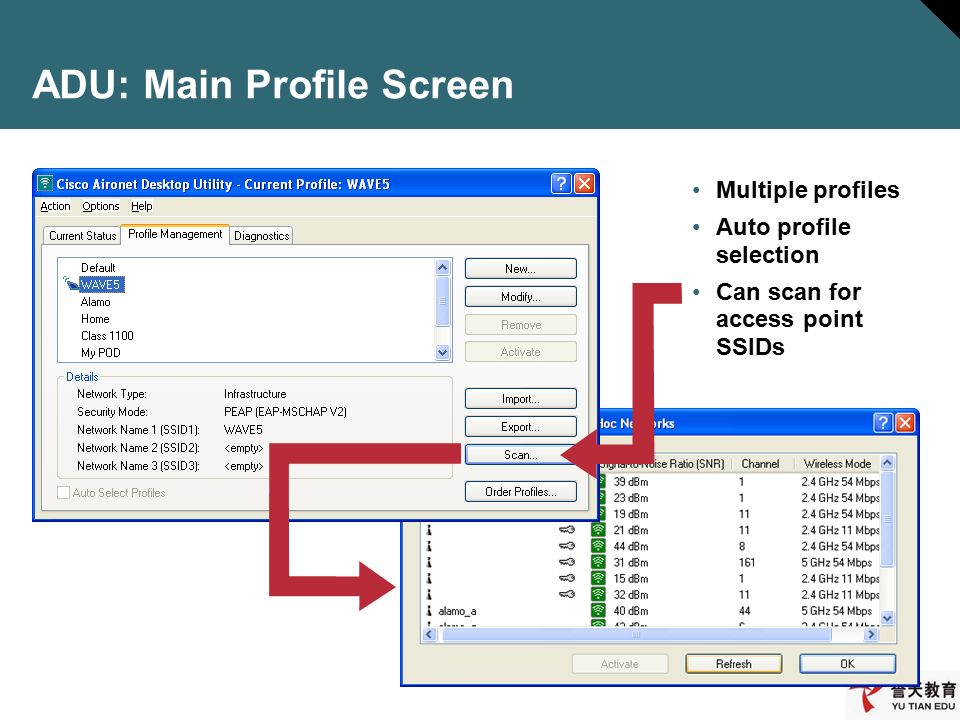The image size is (960, 720).
Task: Click the key icon in the 21 dBm row
Action: coord(567,530)
